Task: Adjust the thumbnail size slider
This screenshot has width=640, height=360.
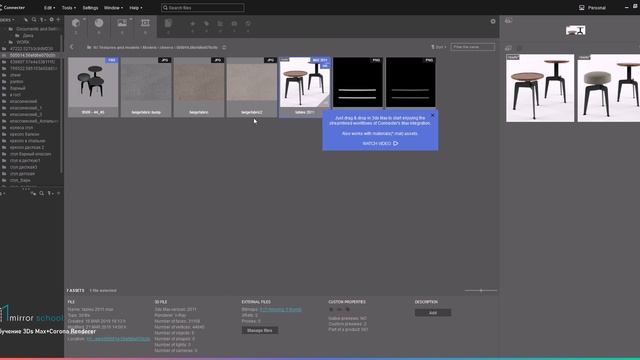Action: (481, 291)
